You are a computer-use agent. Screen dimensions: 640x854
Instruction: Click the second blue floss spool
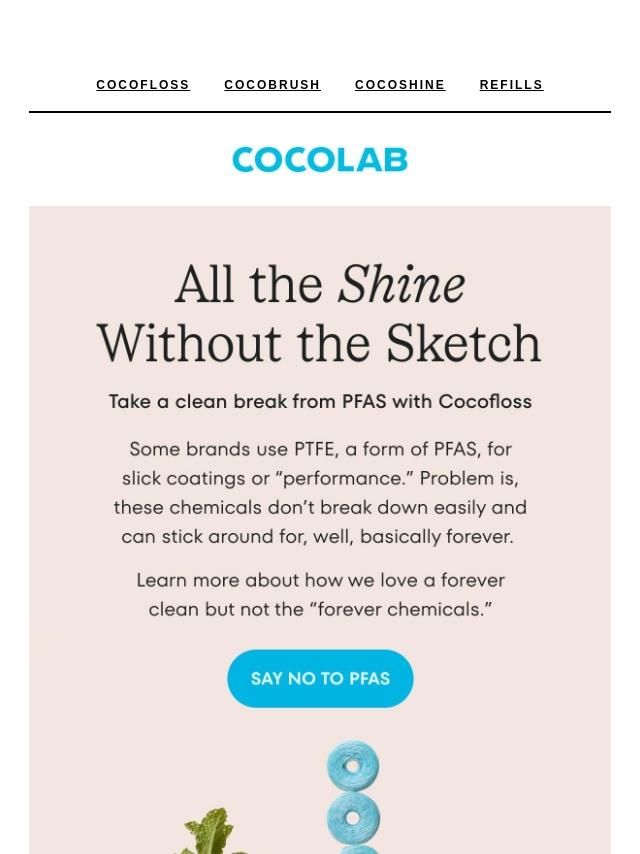pos(353,818)
